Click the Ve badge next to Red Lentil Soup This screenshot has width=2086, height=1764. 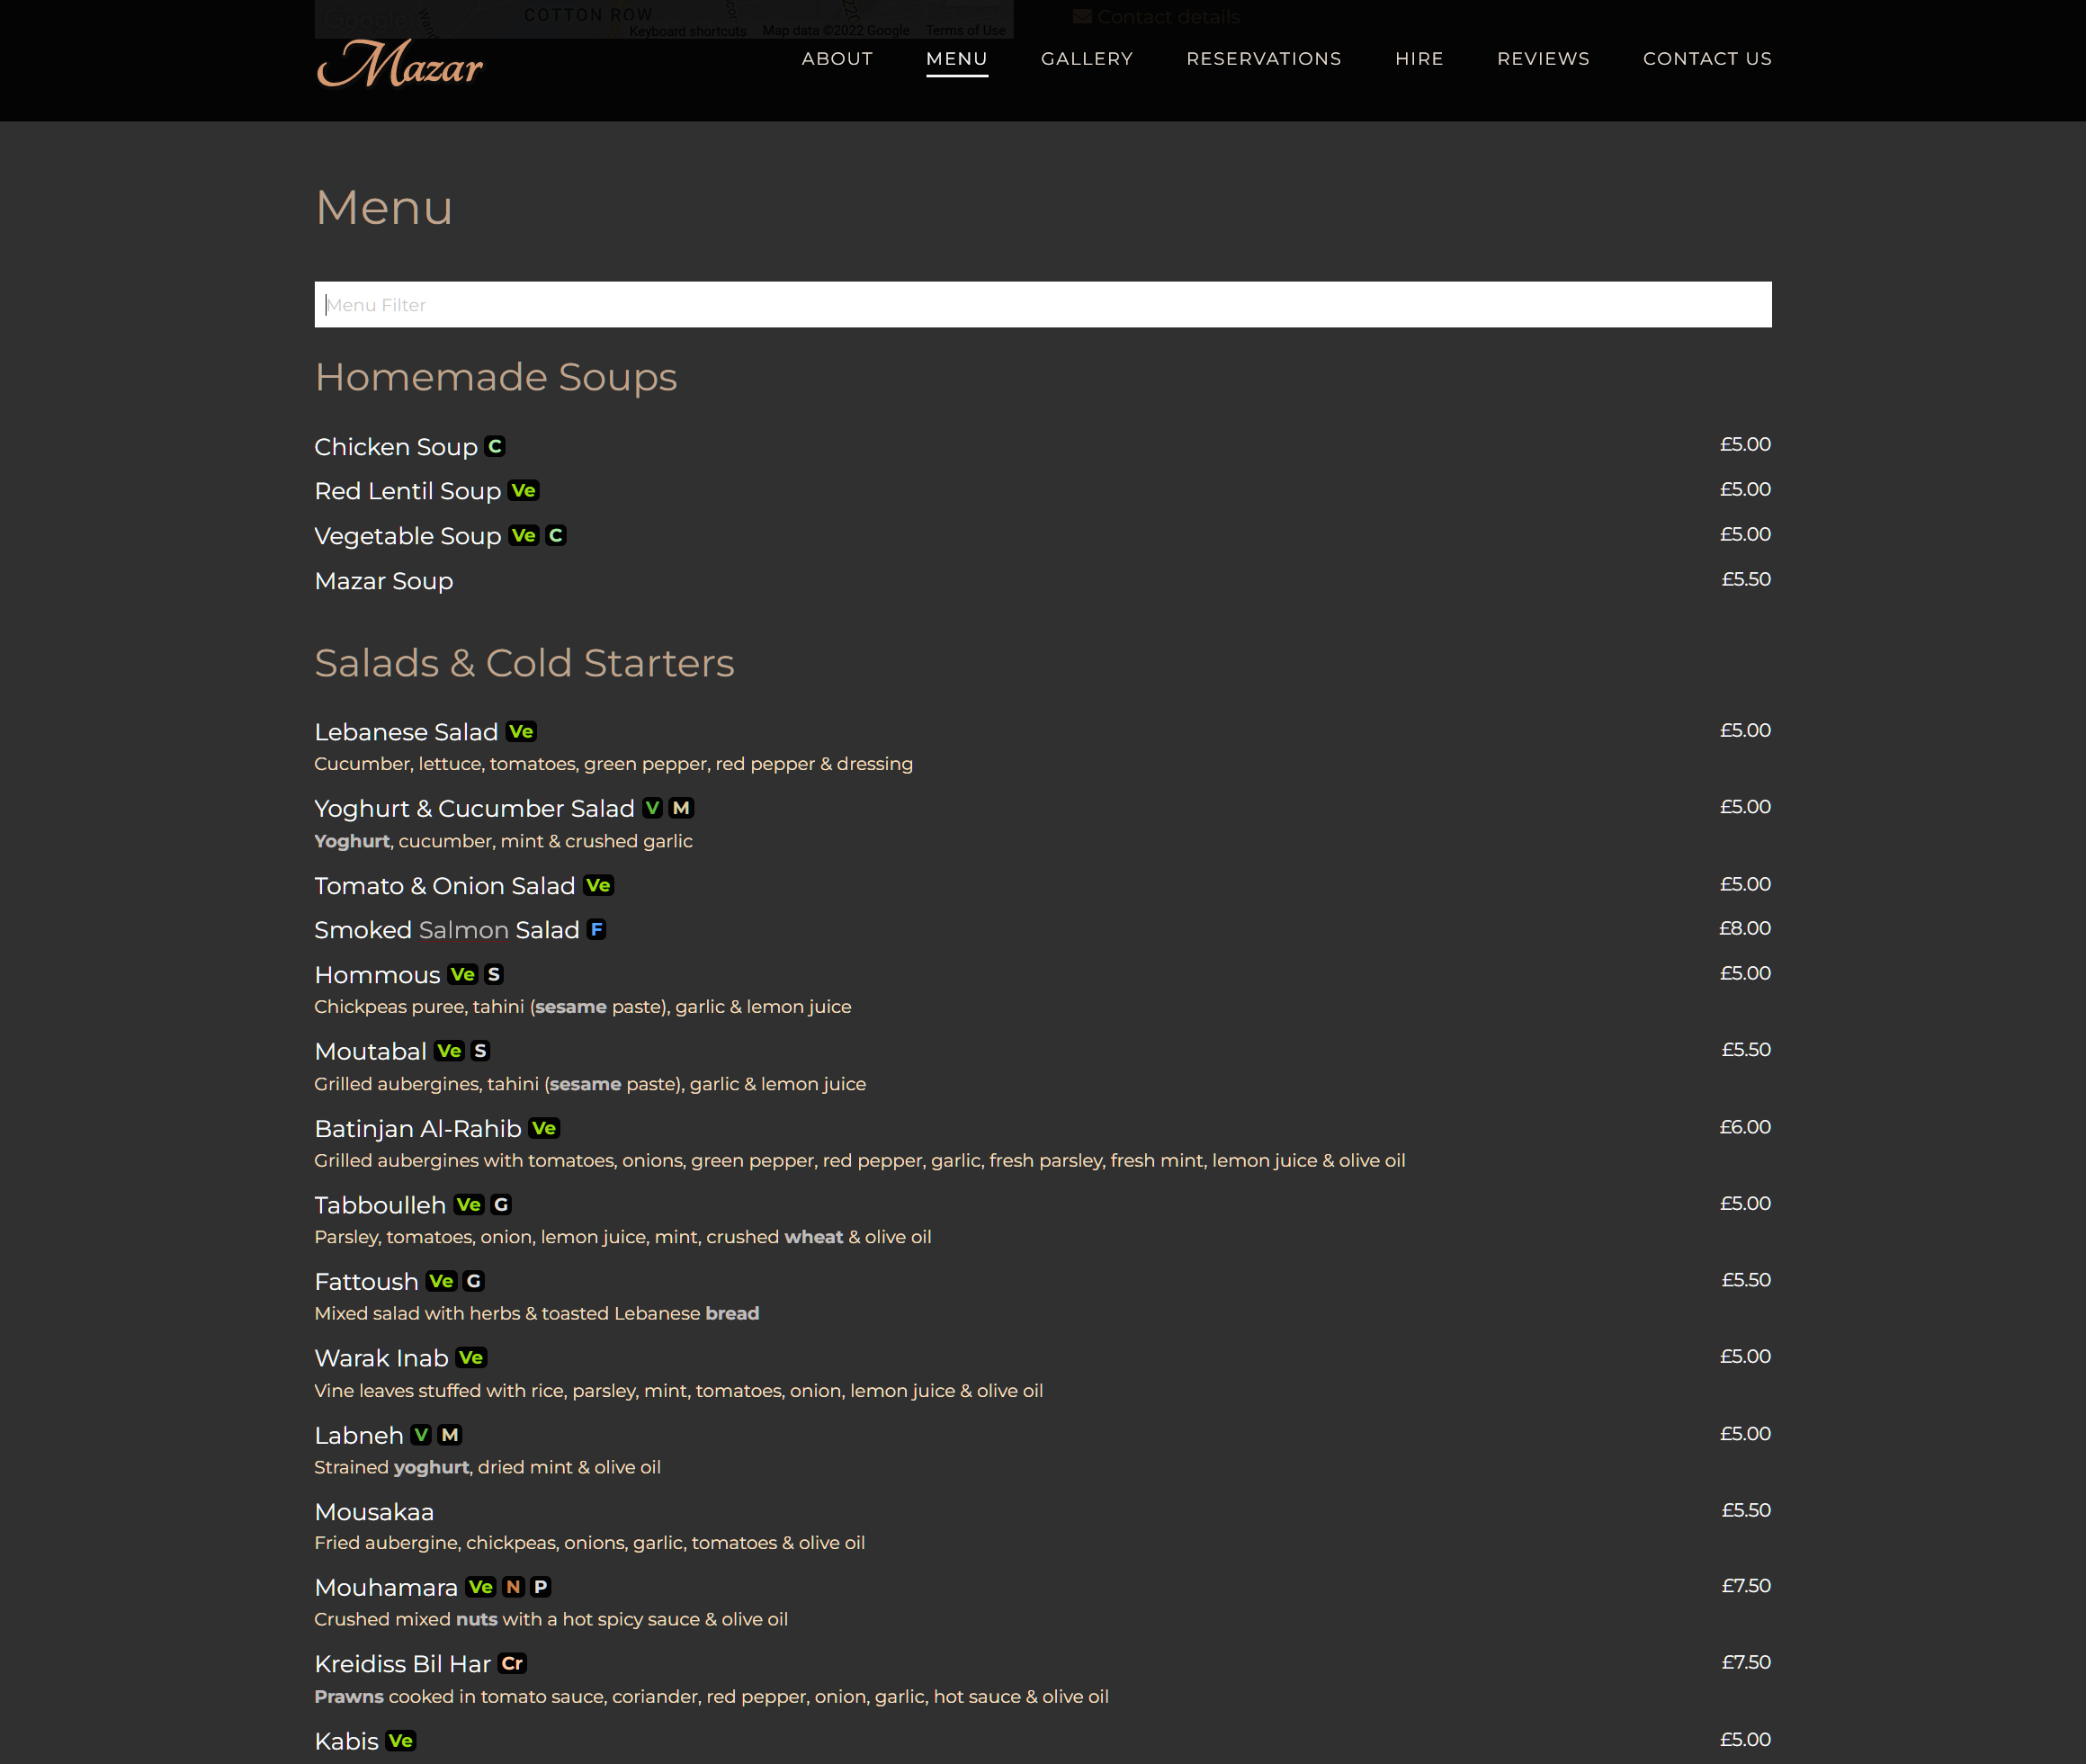coord(523,490)
